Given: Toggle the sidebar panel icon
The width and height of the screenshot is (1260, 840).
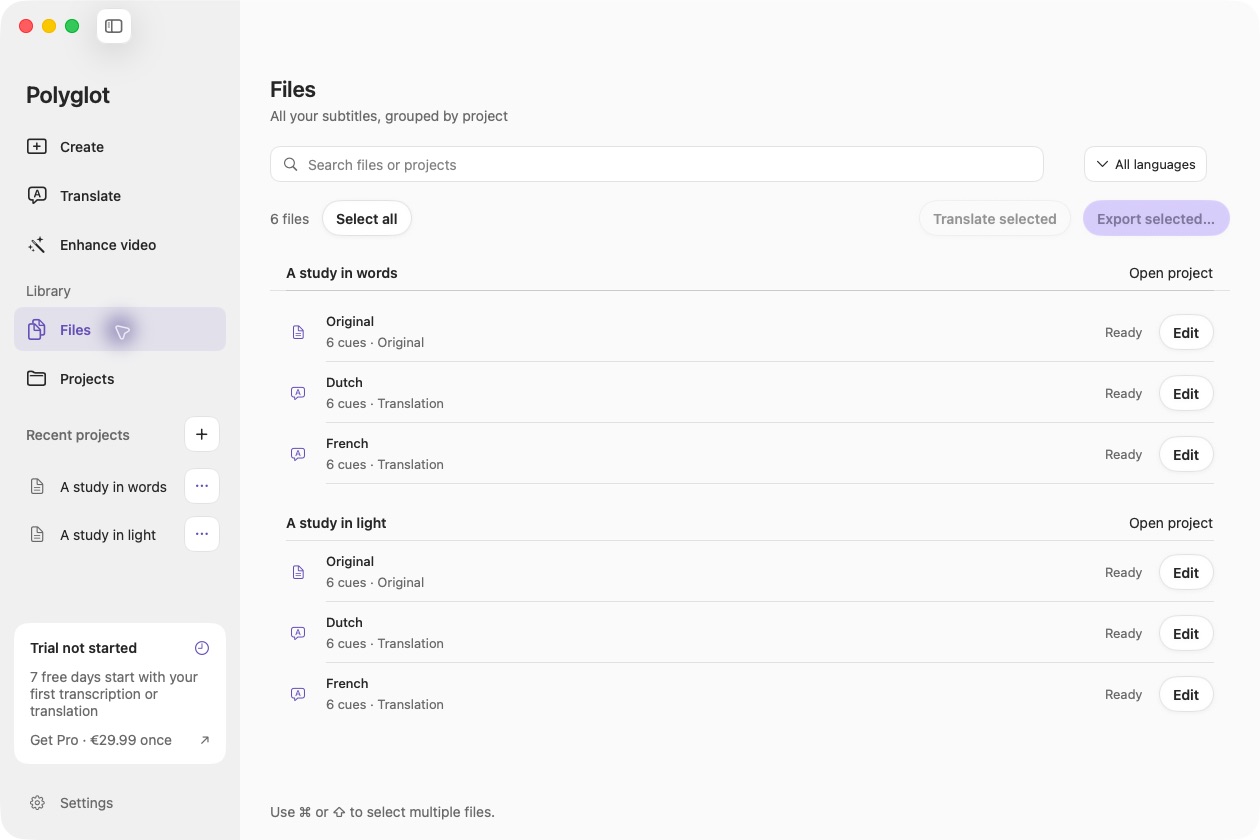Looking at the screenshot, I should pos(114,26).
